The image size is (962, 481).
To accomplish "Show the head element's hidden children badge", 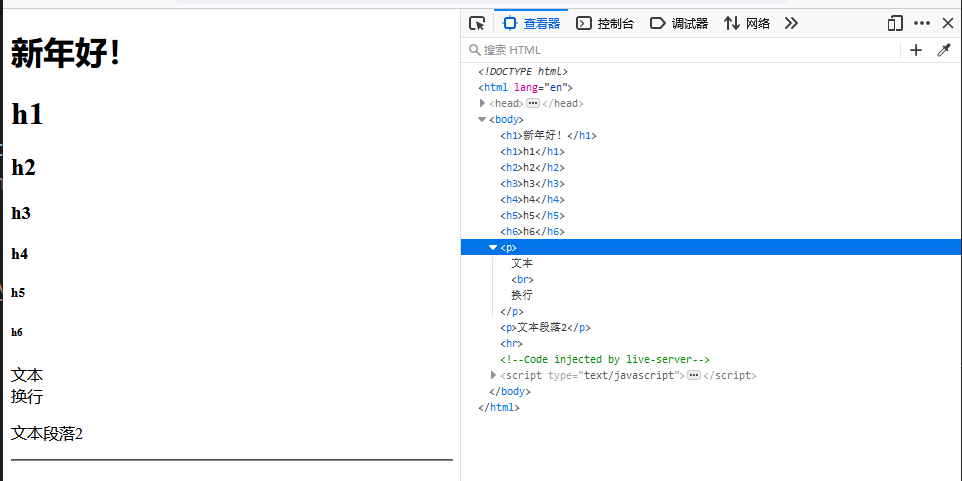I will tap(533, 104).
